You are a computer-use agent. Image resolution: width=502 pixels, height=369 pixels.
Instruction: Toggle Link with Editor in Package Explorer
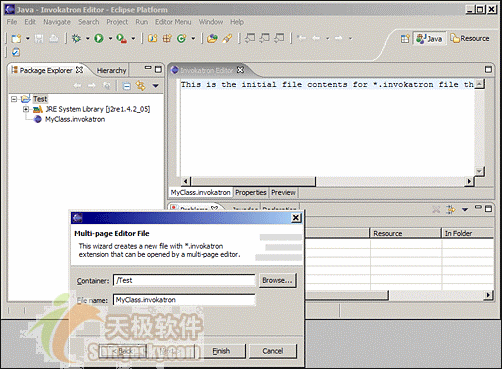(141, 86)
